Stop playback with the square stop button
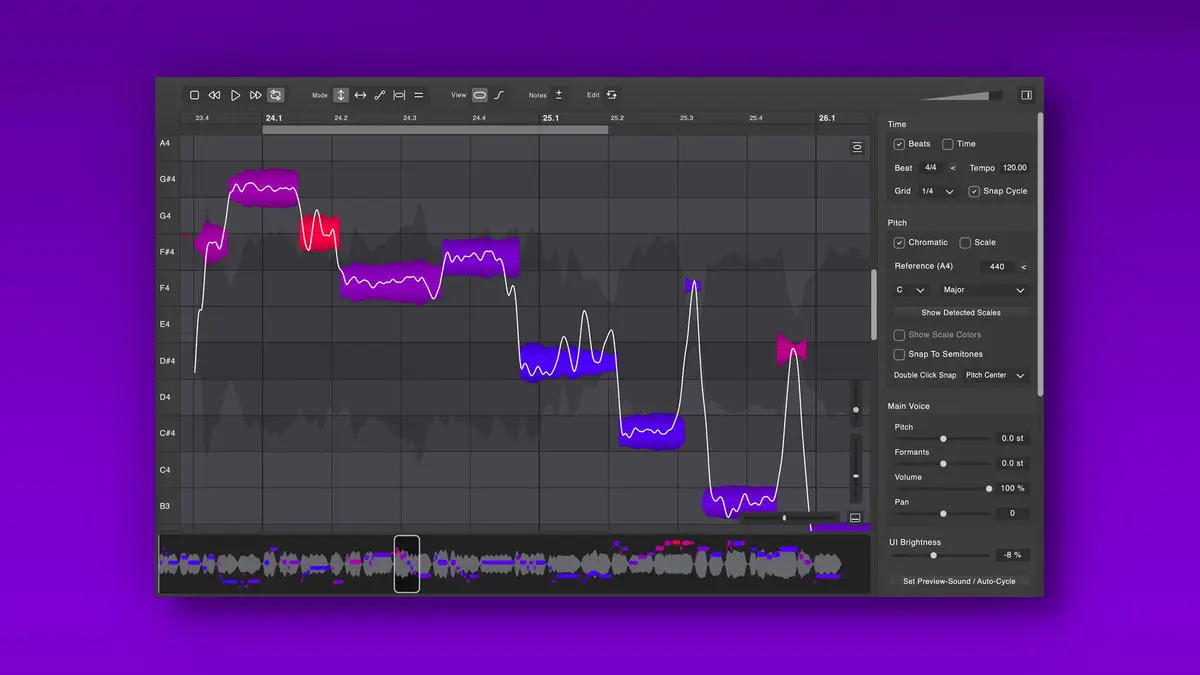The height and width of the screenshot is (675, 1200). (x=195, y=95)
